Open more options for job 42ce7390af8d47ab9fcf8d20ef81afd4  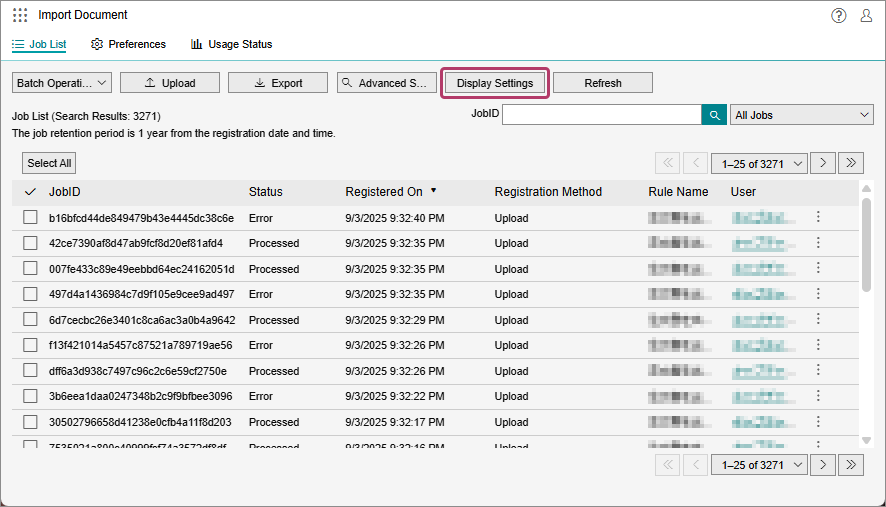point(818,242)
